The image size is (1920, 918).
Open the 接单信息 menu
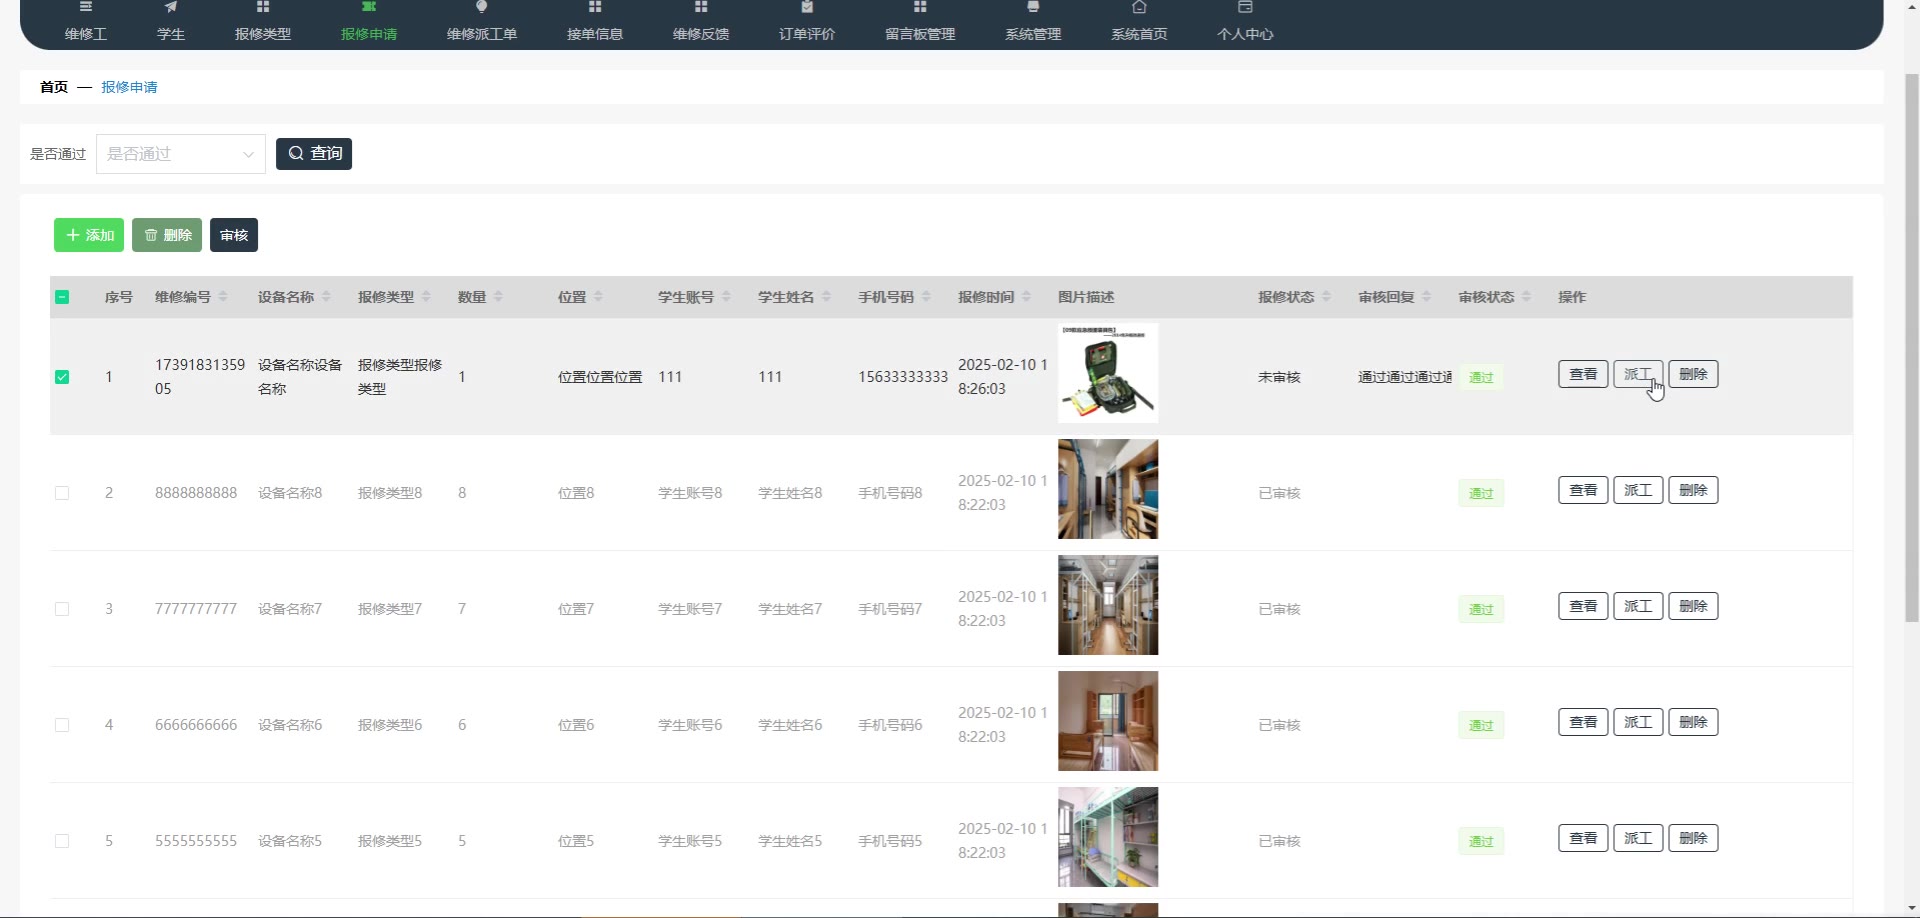tap(595, 22)
